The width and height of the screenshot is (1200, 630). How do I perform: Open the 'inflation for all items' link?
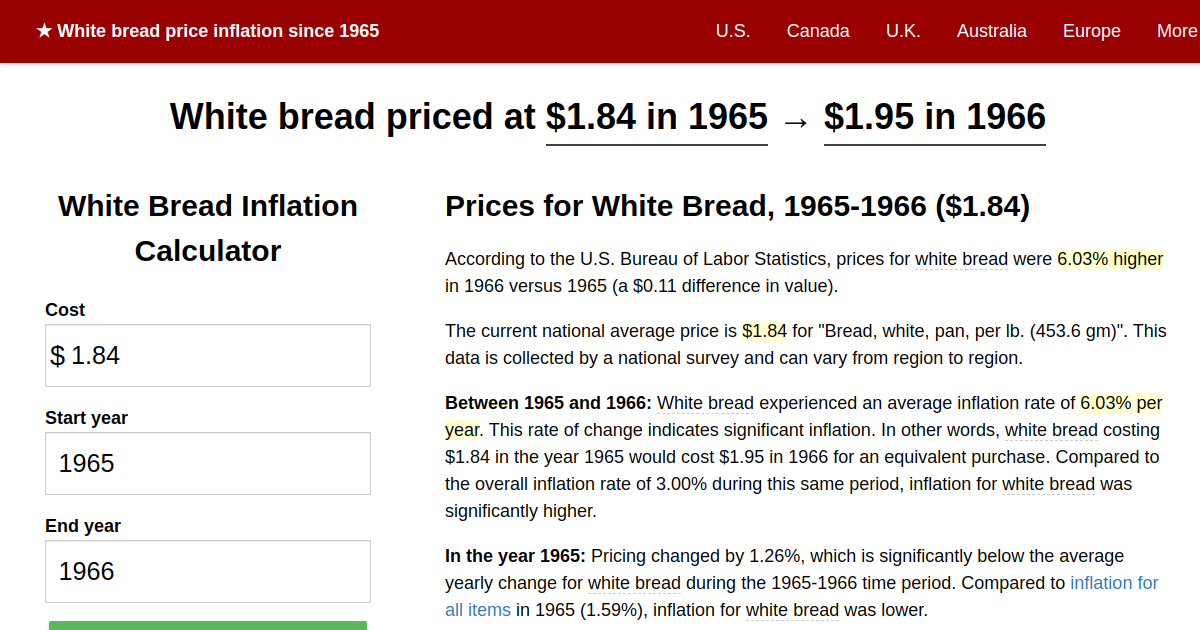[x=1114, y=582]
